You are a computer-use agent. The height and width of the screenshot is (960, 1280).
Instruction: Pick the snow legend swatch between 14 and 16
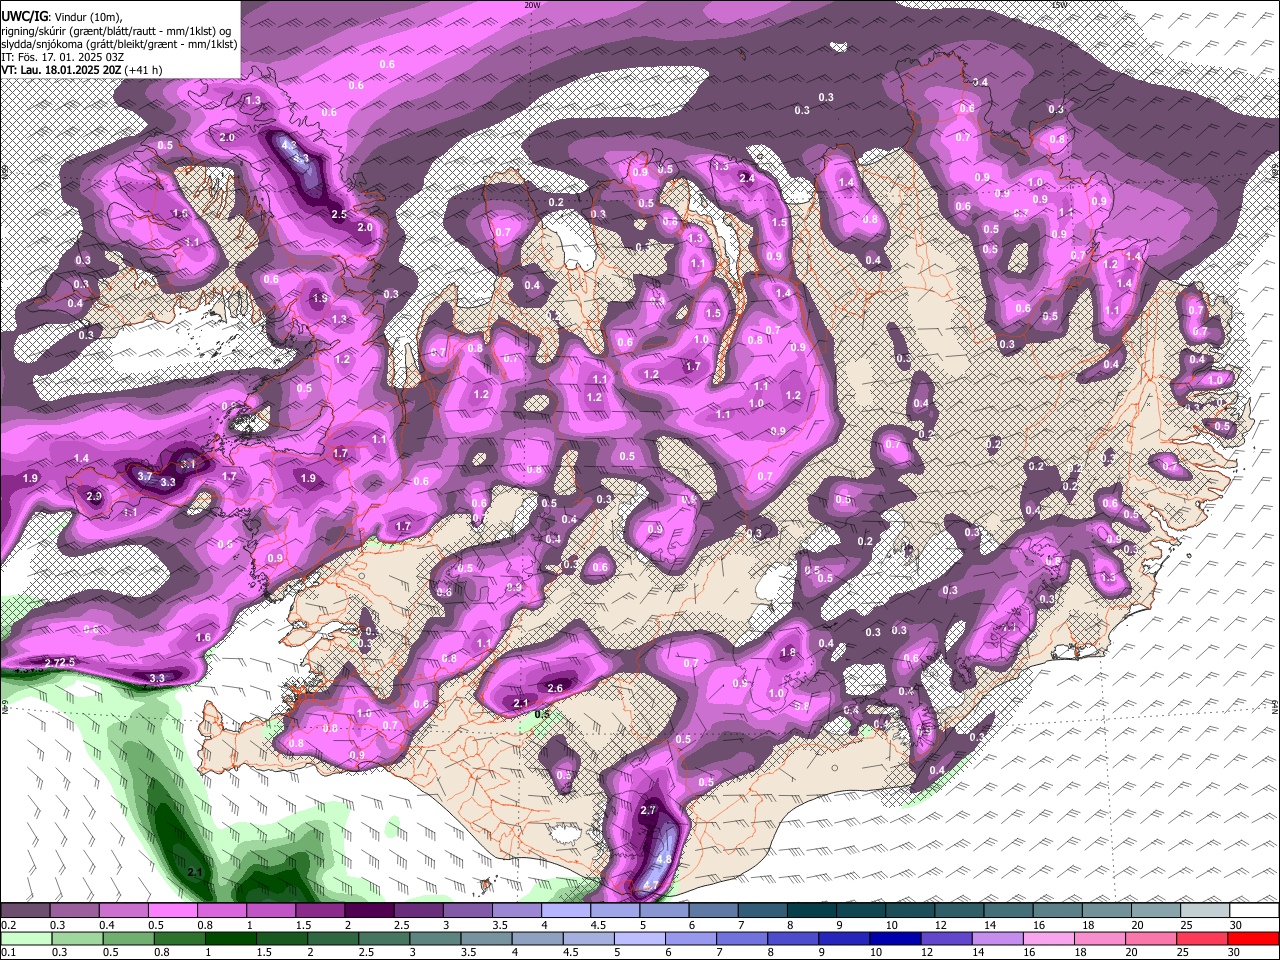click(1007, 911)
